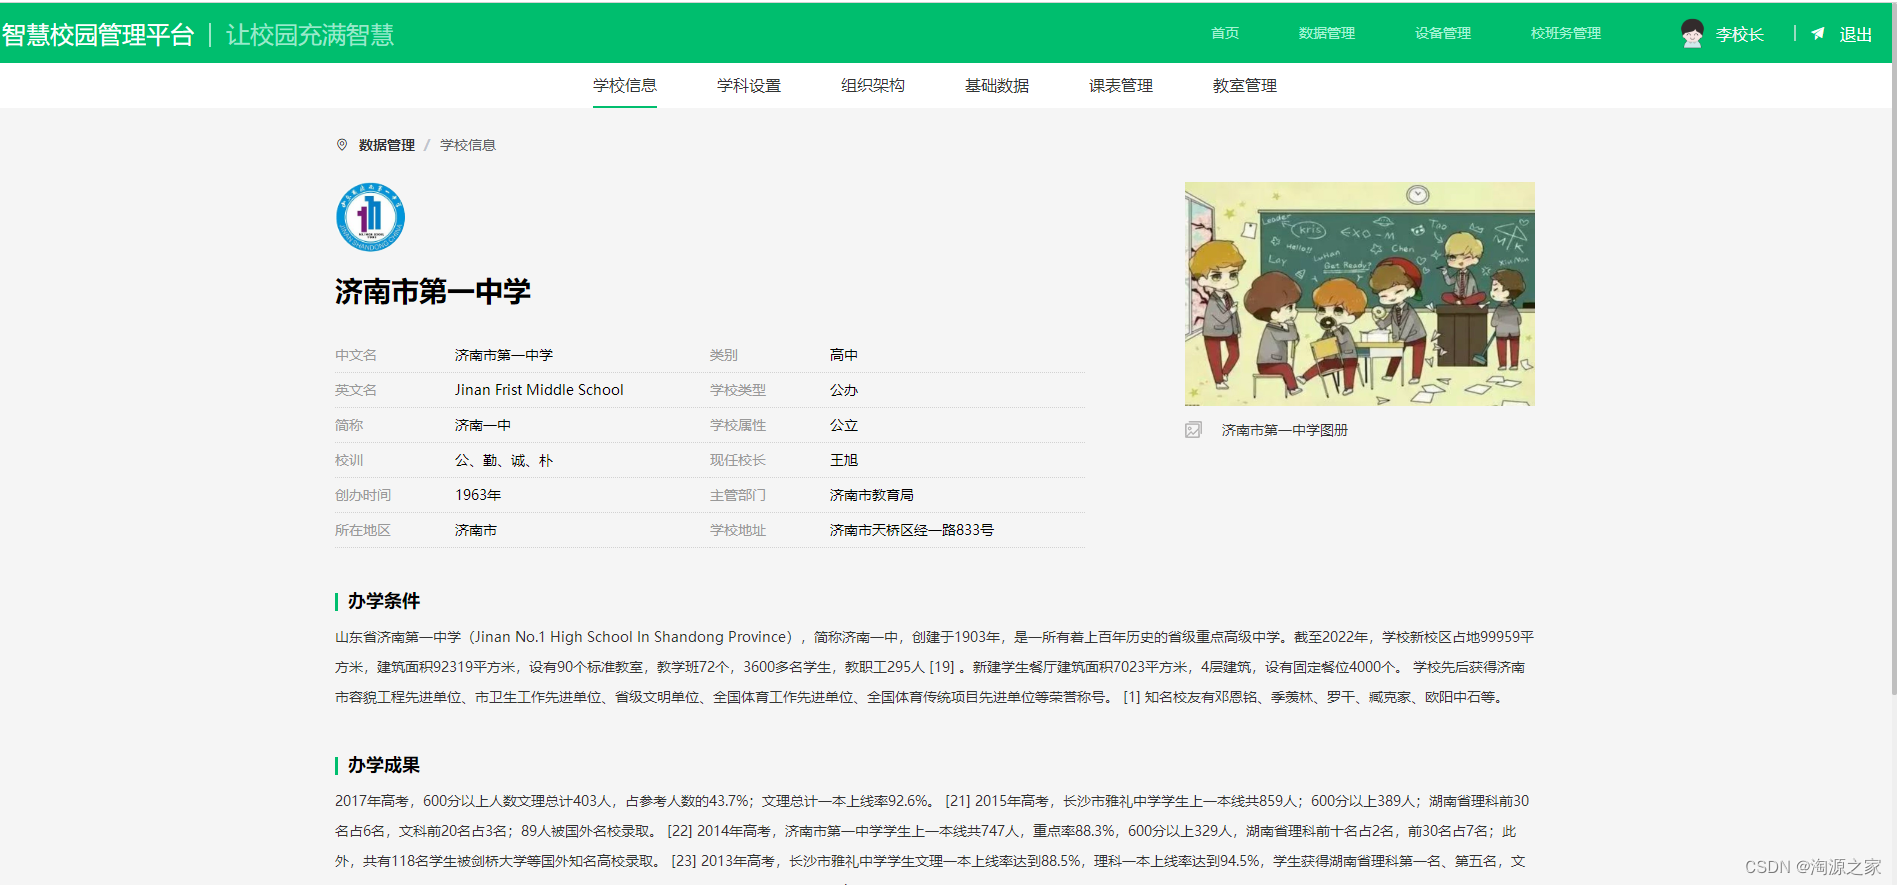Open the 首页 top menu
This screenshot has width=1897, height=885.
(1225, 33)
